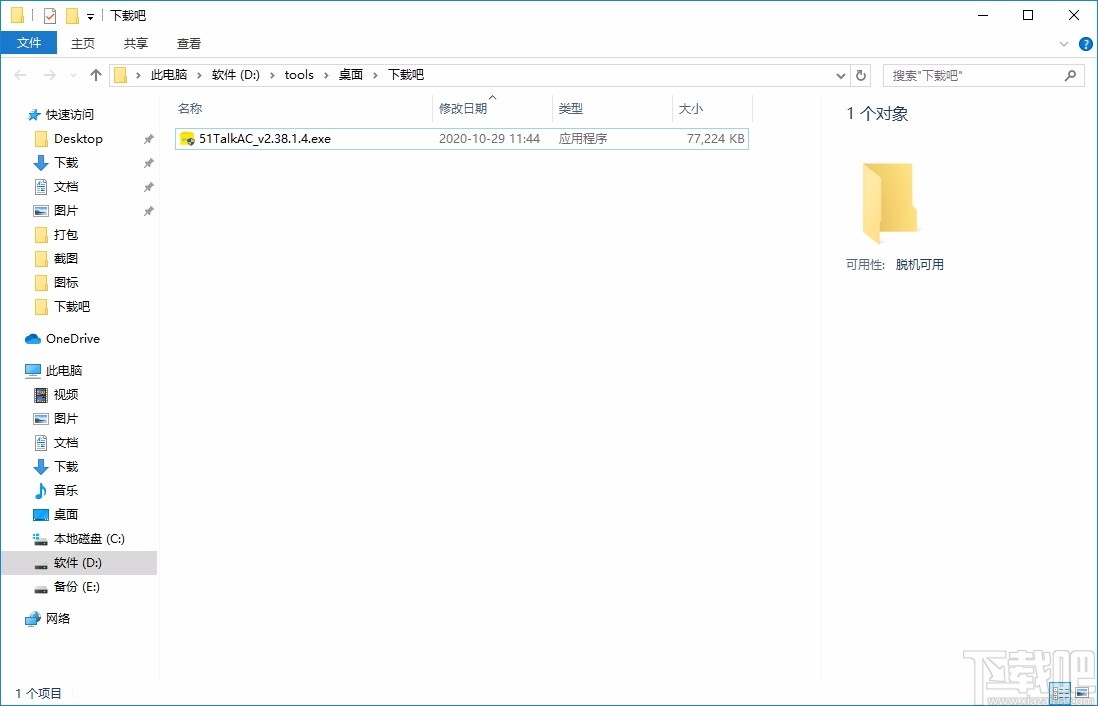Switch to the 主页 ribbon tab
1098x706 pixels.
[83, 43]
